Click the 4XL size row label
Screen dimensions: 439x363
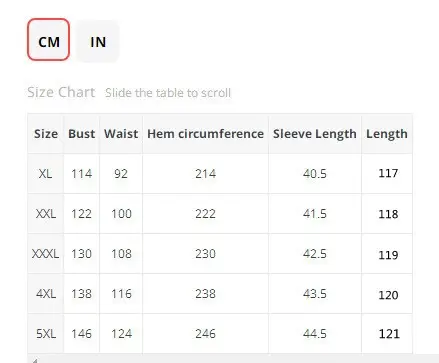[x=46, y=294]
